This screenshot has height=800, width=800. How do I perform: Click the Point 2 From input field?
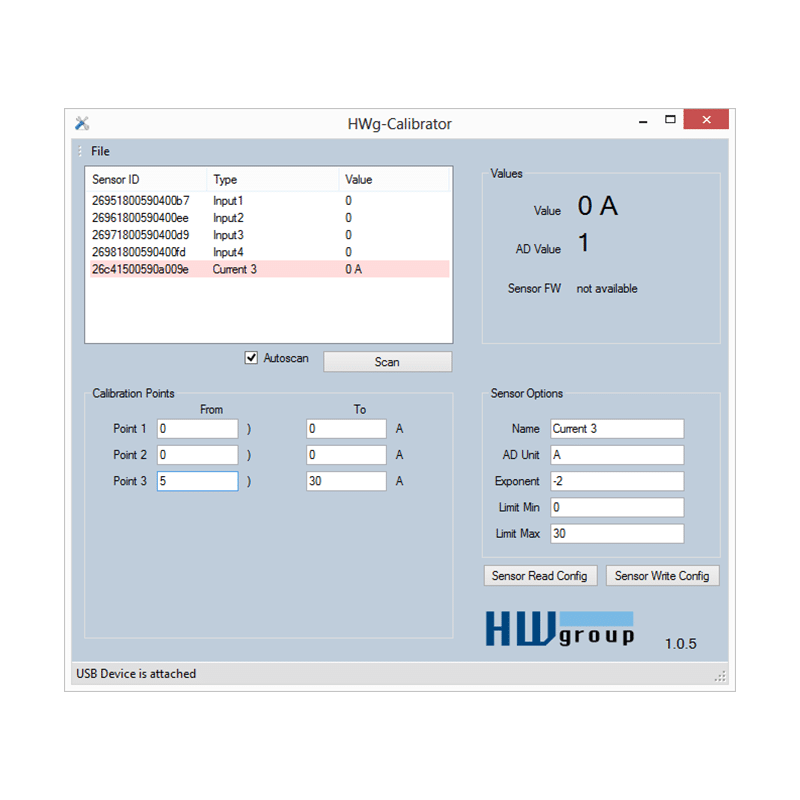point(197,455)
